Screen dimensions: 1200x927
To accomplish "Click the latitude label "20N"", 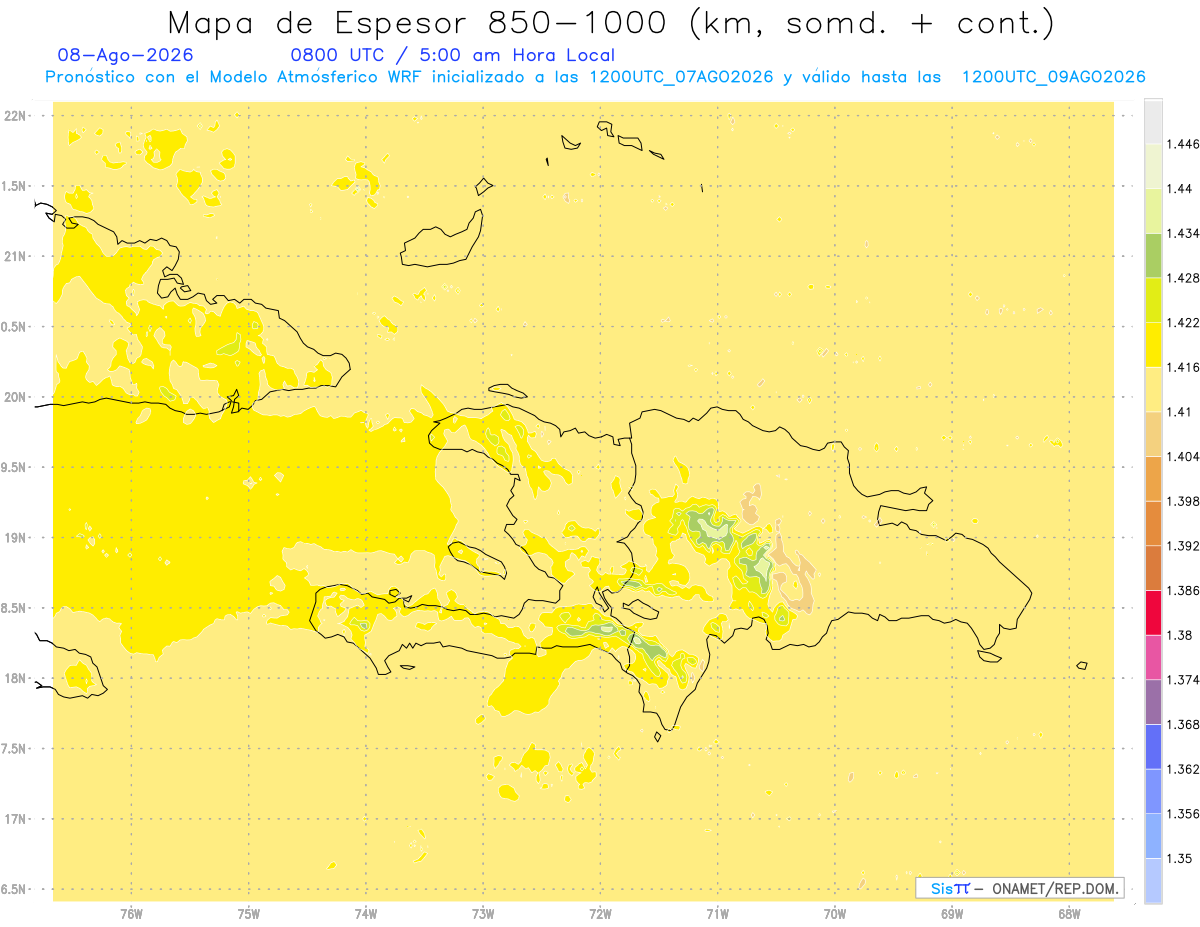I will tap(16, 397).
